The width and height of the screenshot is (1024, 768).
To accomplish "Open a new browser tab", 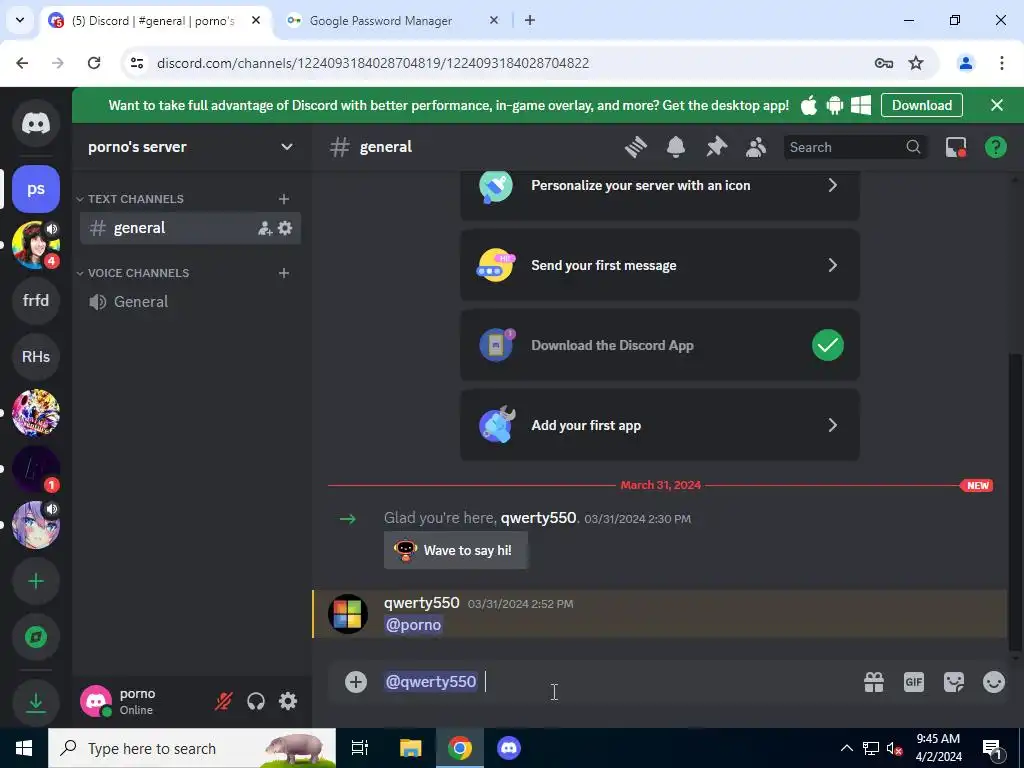I will [x=530, y=20].
